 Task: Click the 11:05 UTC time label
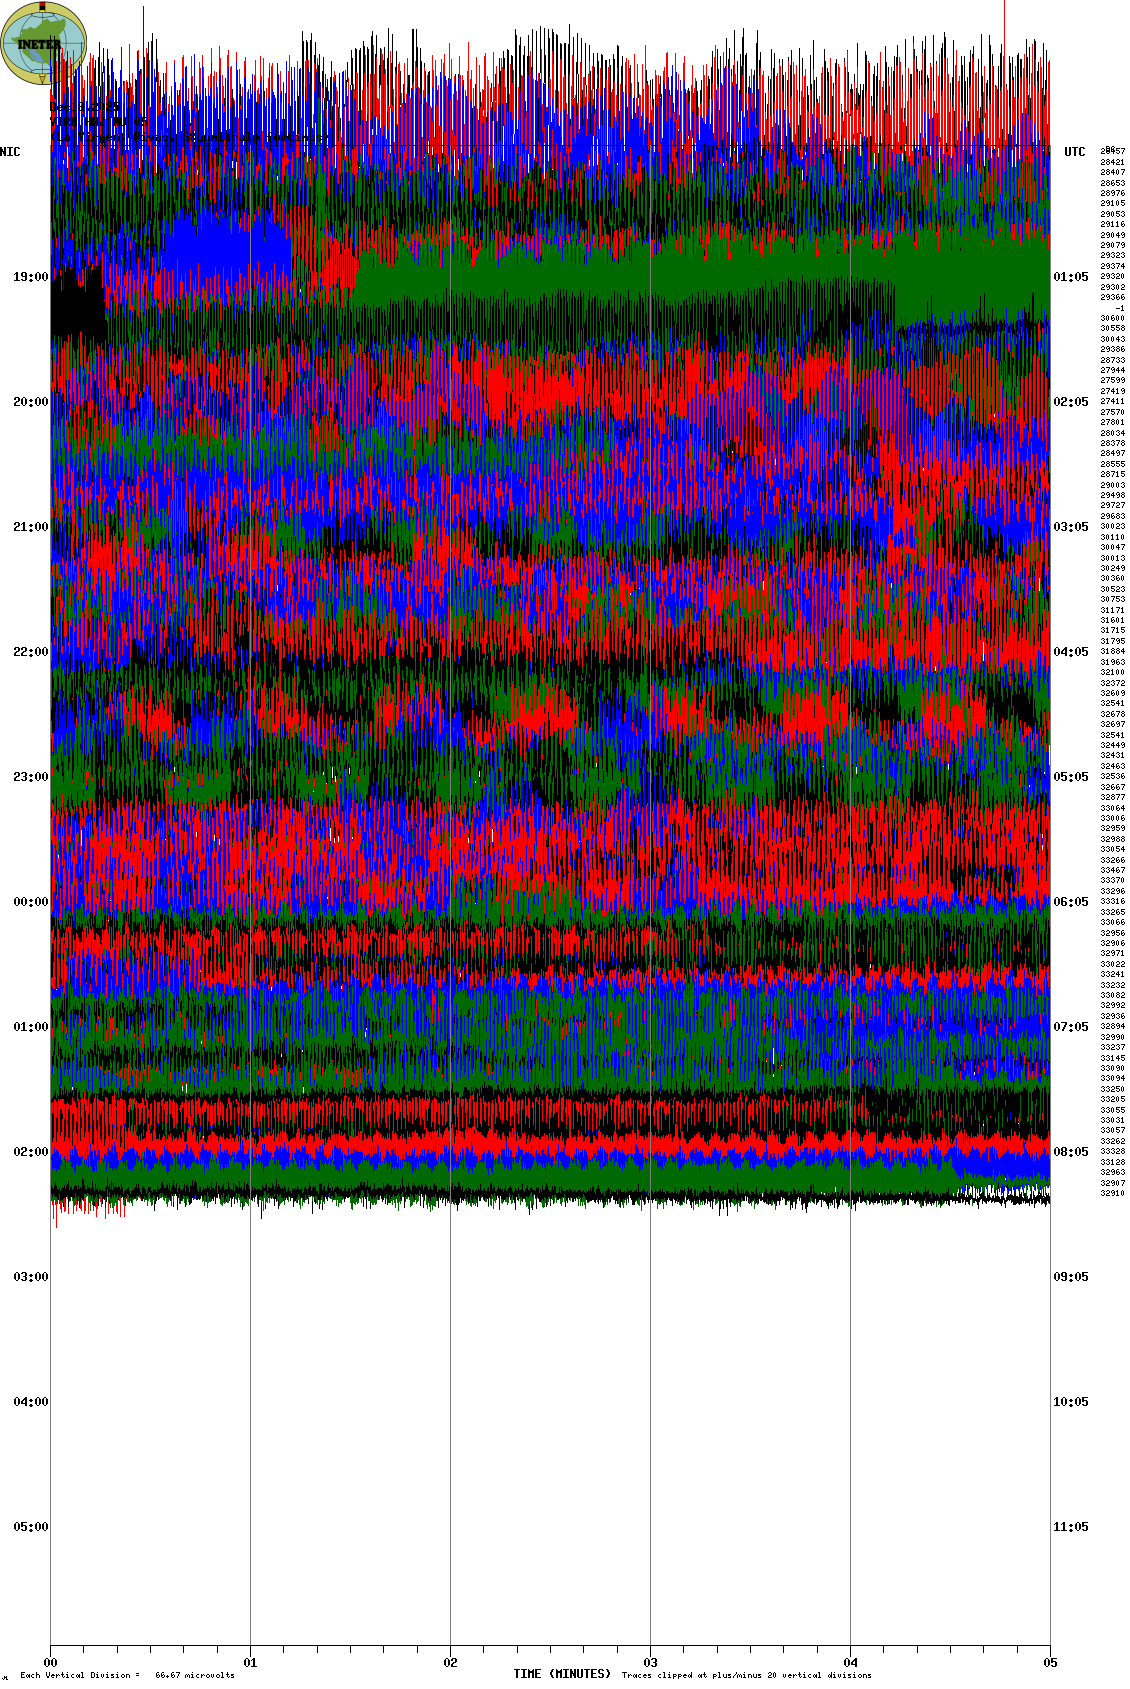[x=1070, y=1527]
